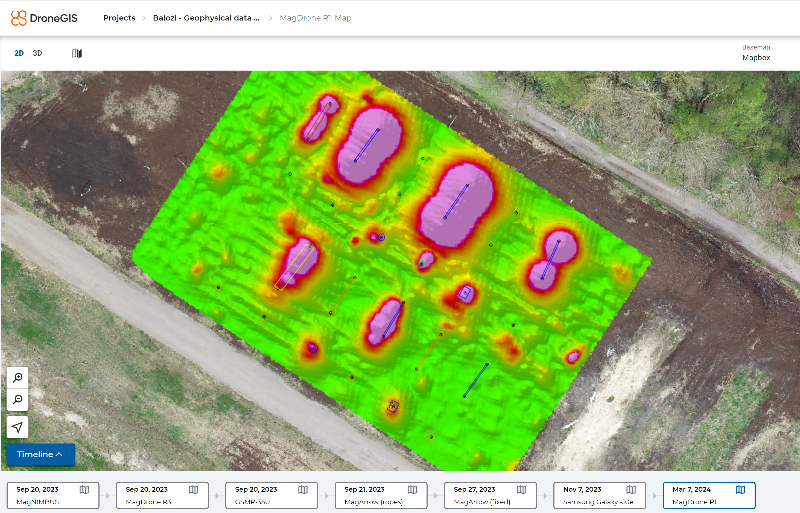Click map icon on Sep 21, 2023 card
The width and height of the screenshot is (800, 513).
412,490
